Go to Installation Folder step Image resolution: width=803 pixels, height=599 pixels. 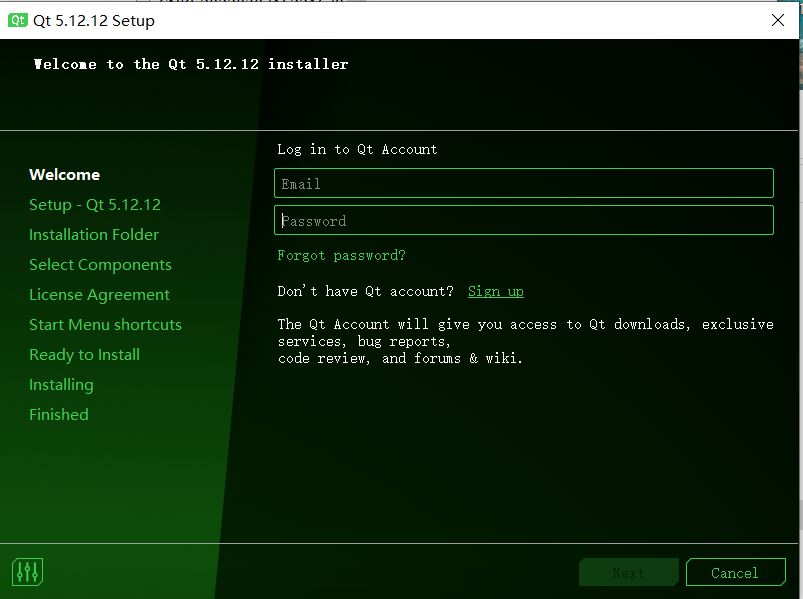click(94, 234)
